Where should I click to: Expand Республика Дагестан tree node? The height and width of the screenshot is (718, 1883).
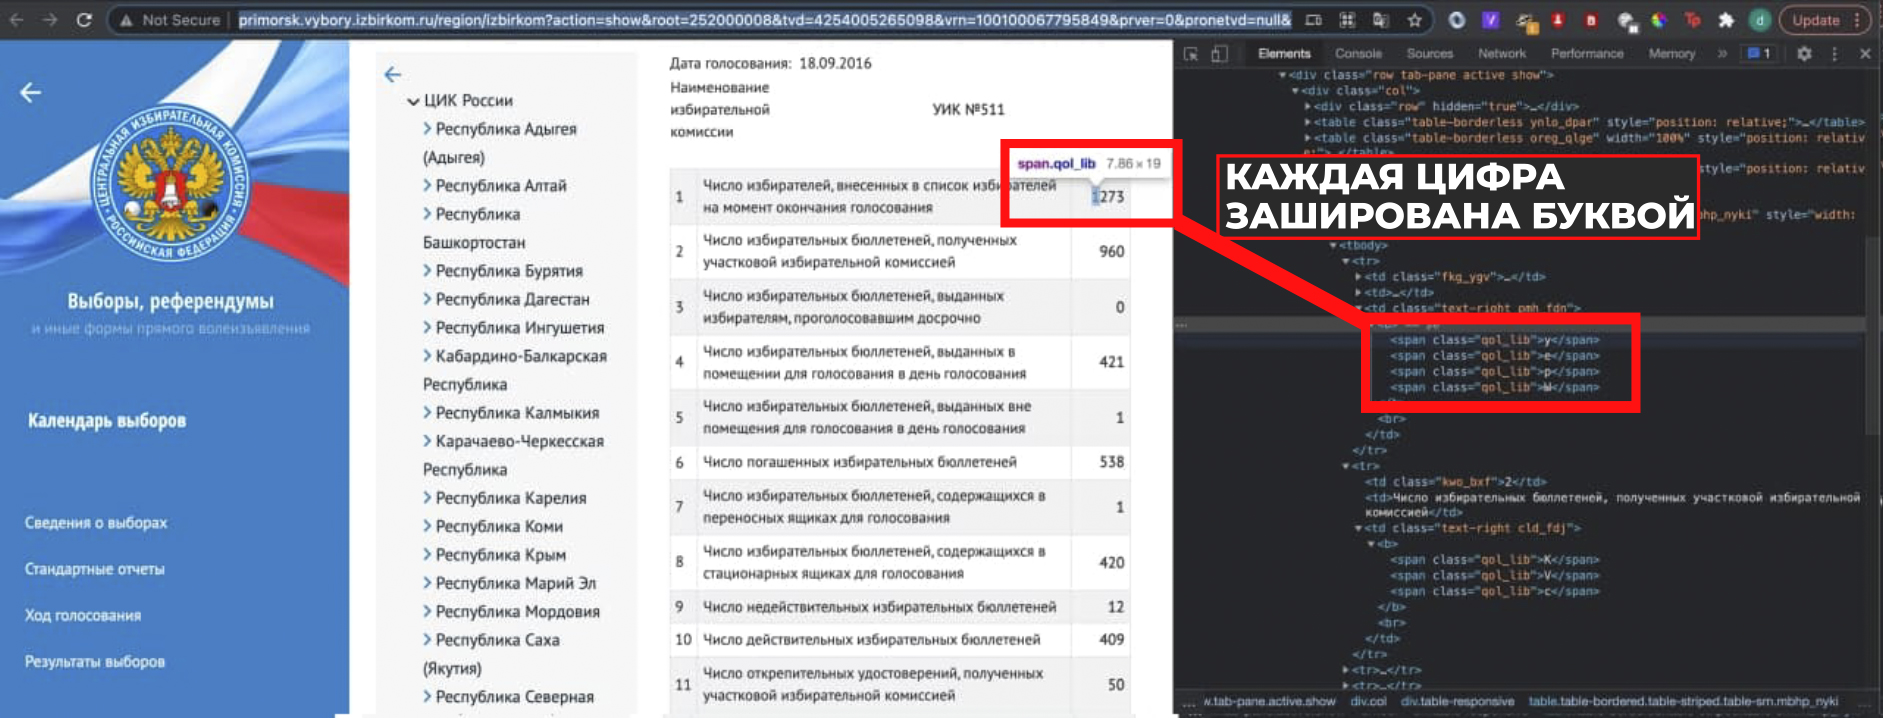click(428, 299)
